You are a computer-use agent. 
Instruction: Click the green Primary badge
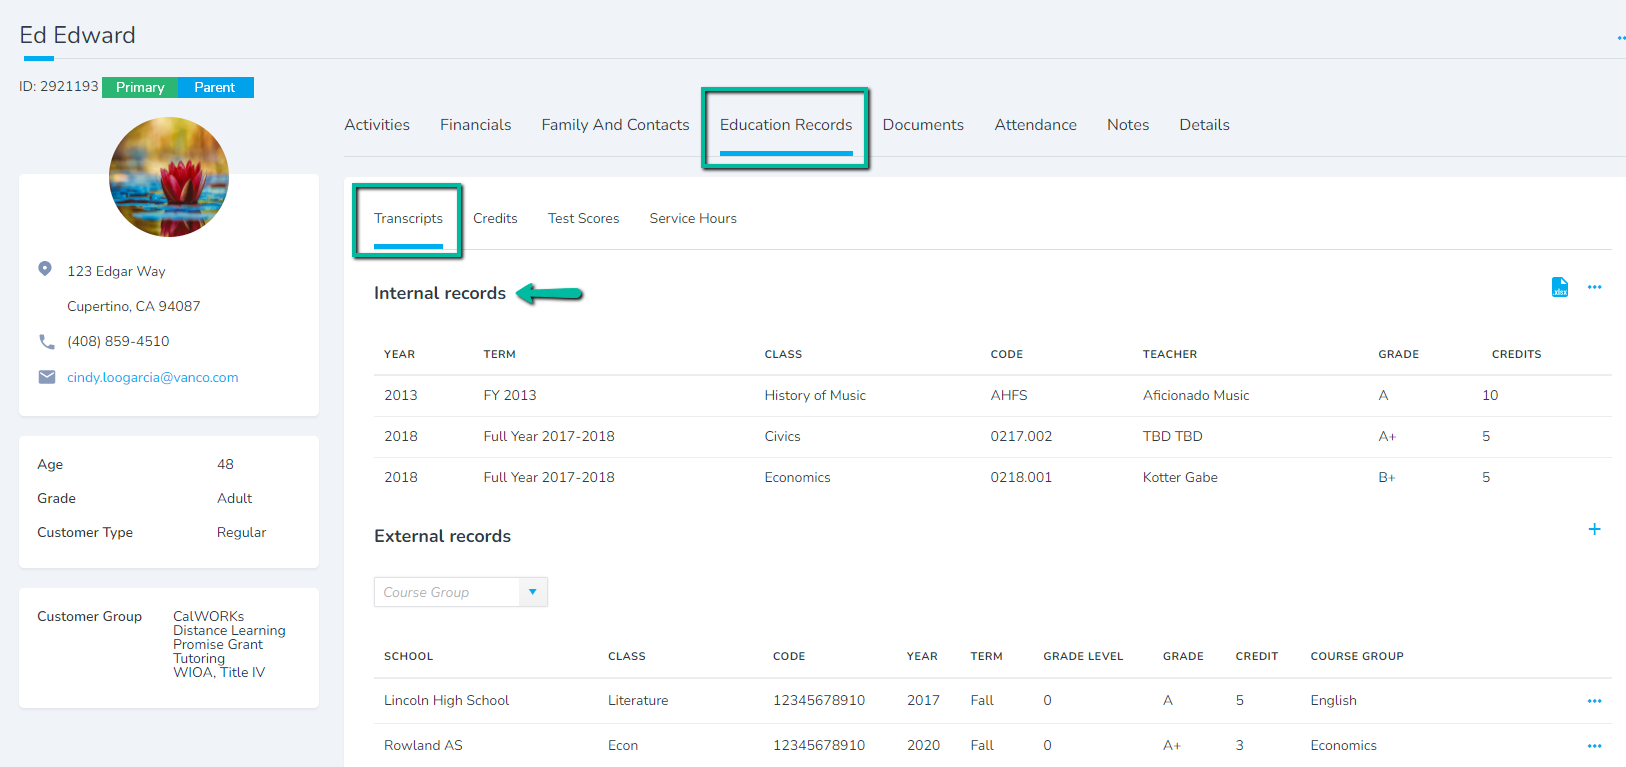pos(140,88)
